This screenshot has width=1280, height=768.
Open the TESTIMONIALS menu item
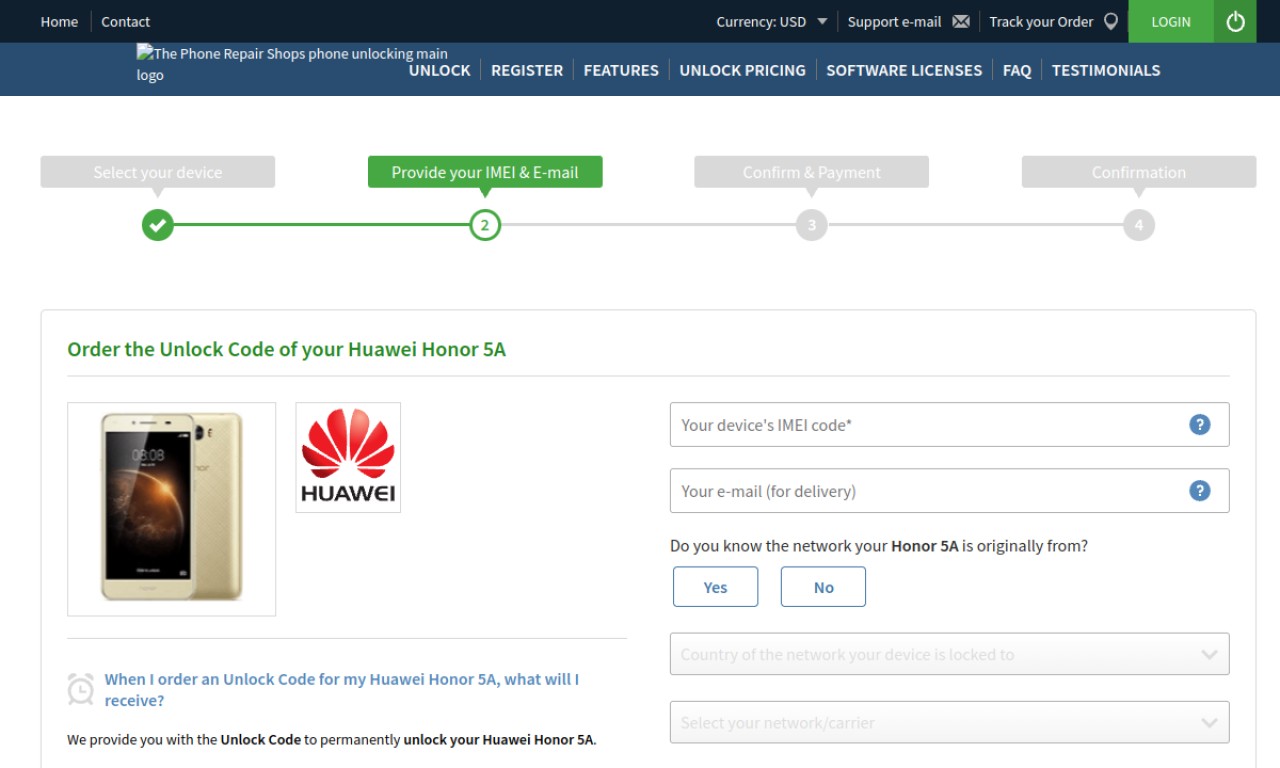1106,70
